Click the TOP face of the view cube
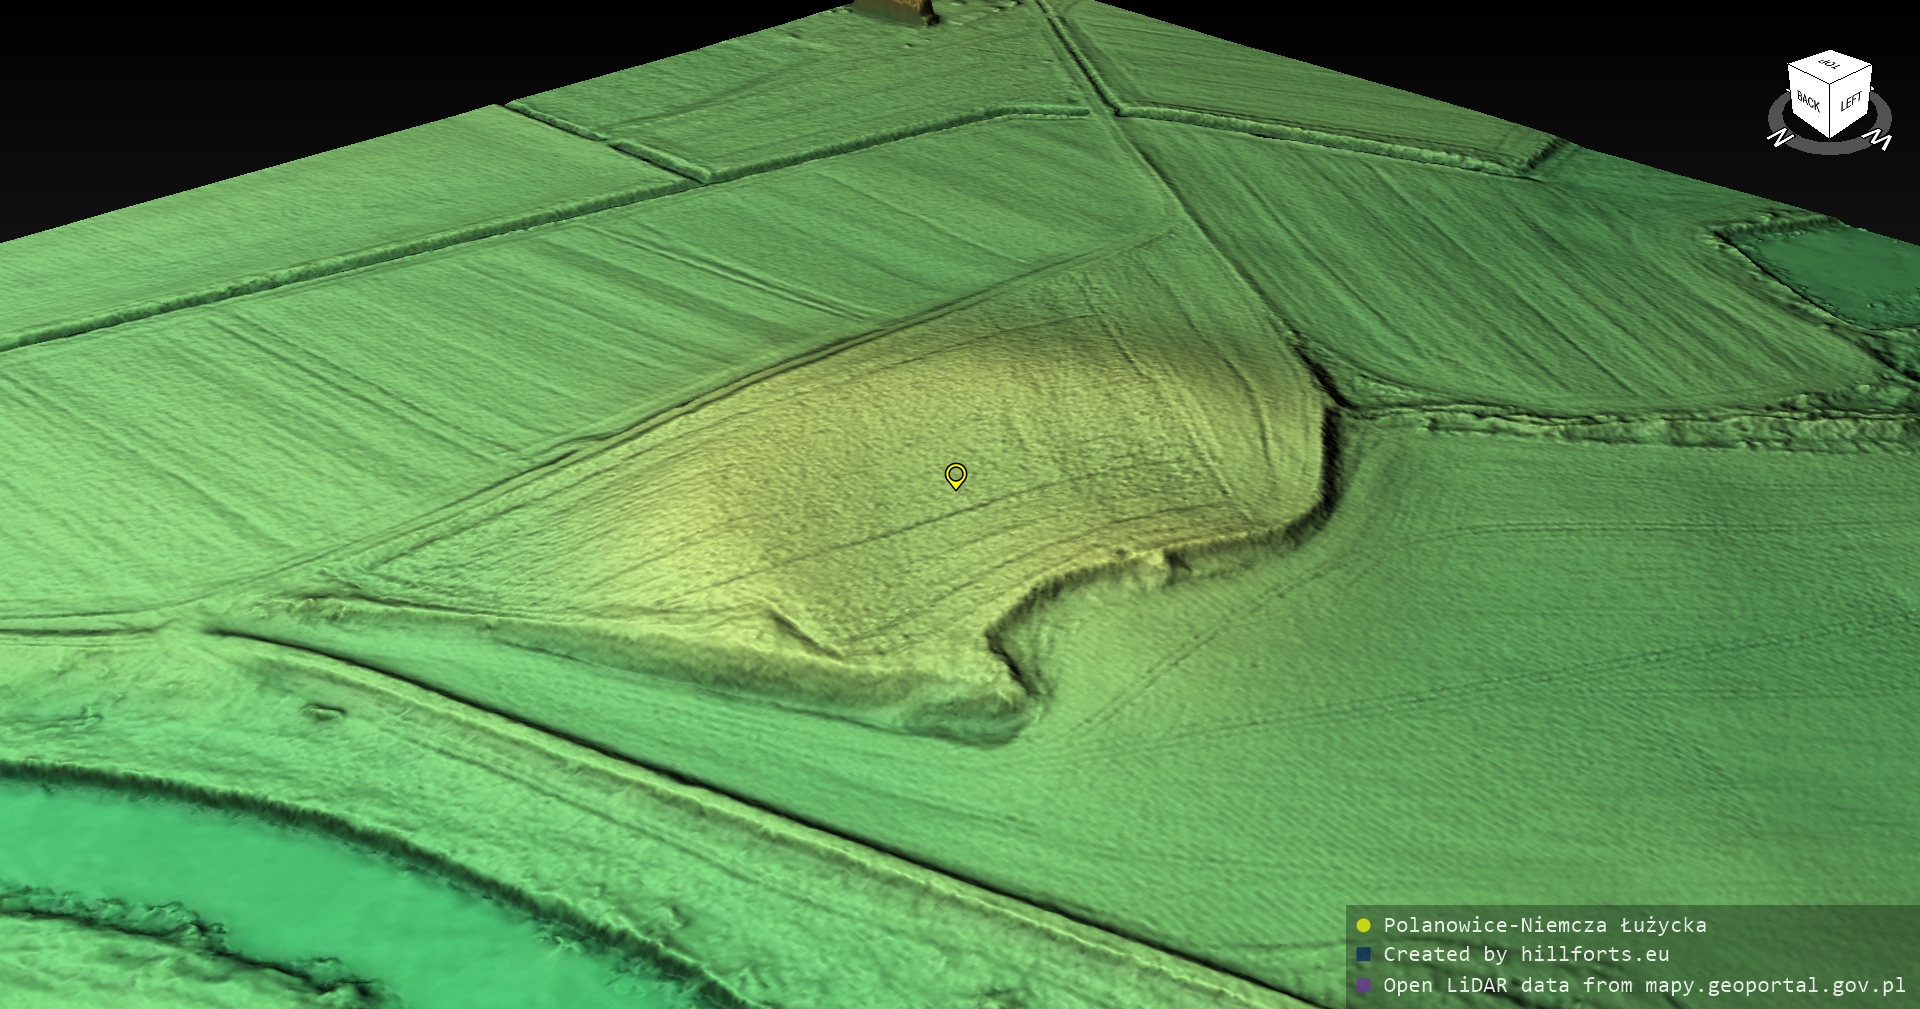Screen dimensions: 1920x1009 click(1830, 66)
